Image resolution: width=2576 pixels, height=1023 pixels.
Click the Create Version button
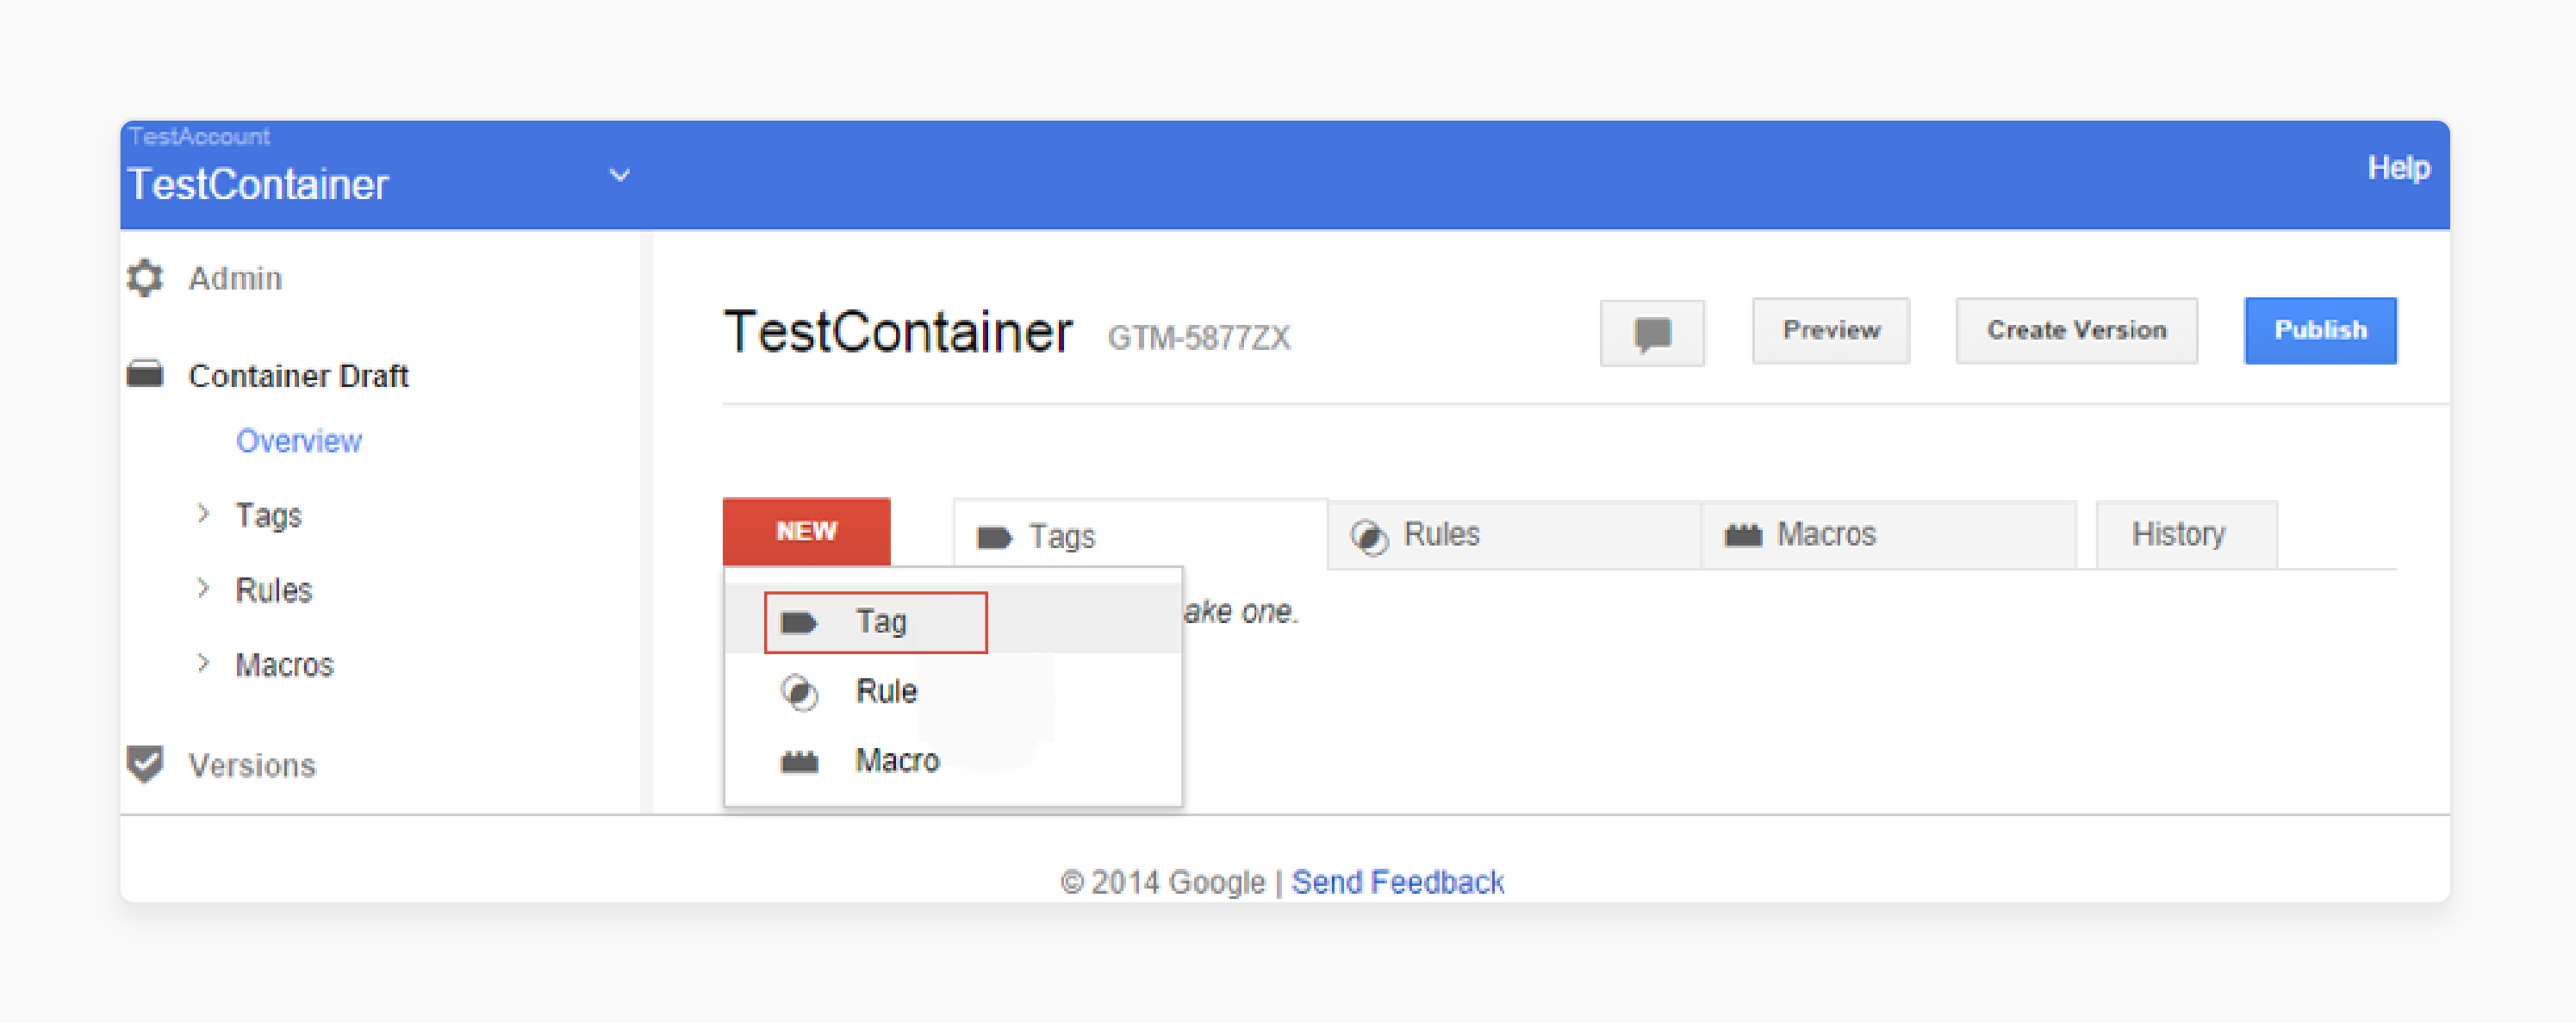(x=2076, y=331)
